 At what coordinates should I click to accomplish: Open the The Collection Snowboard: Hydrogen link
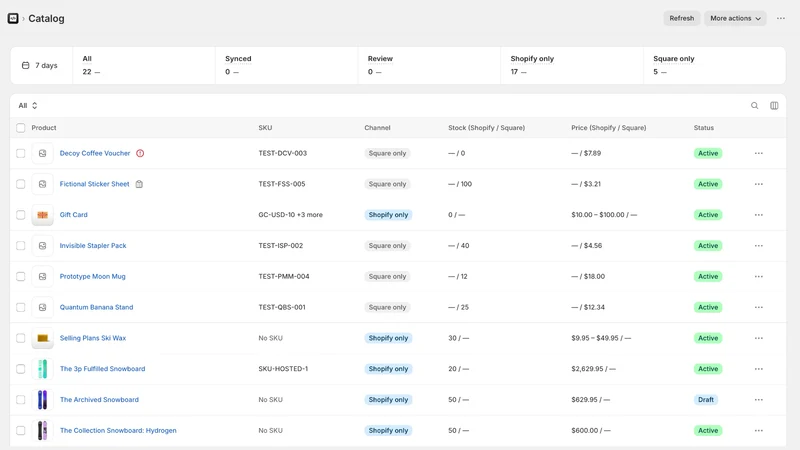118,431
